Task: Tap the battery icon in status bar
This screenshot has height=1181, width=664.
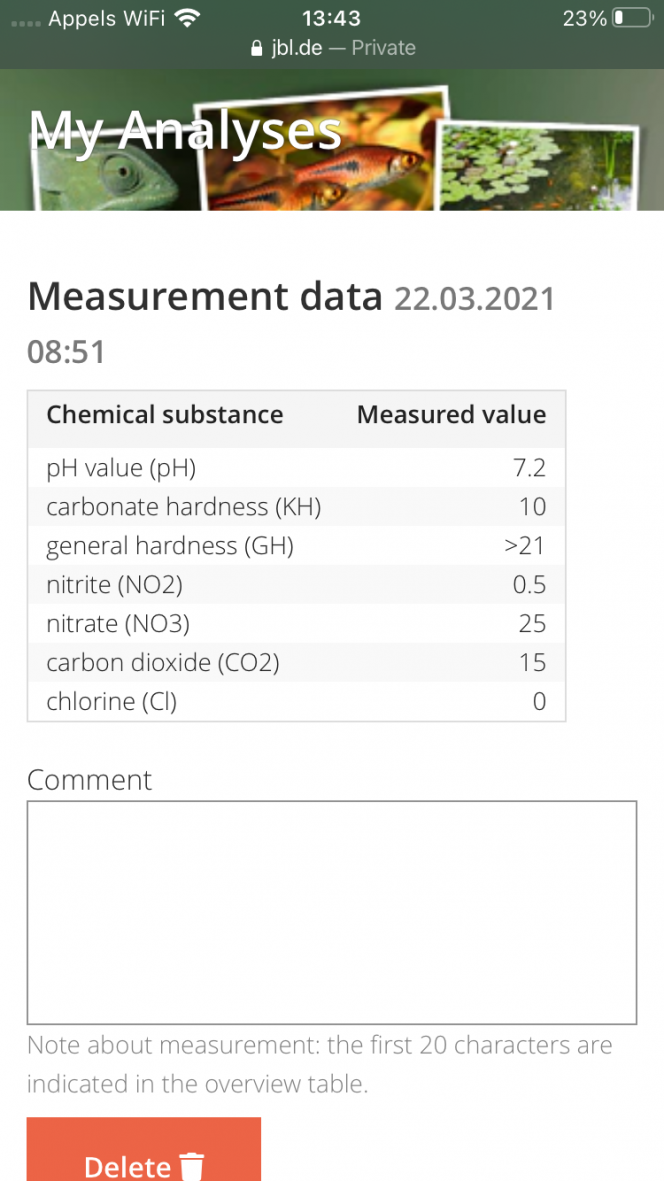Action: [632, 18]
